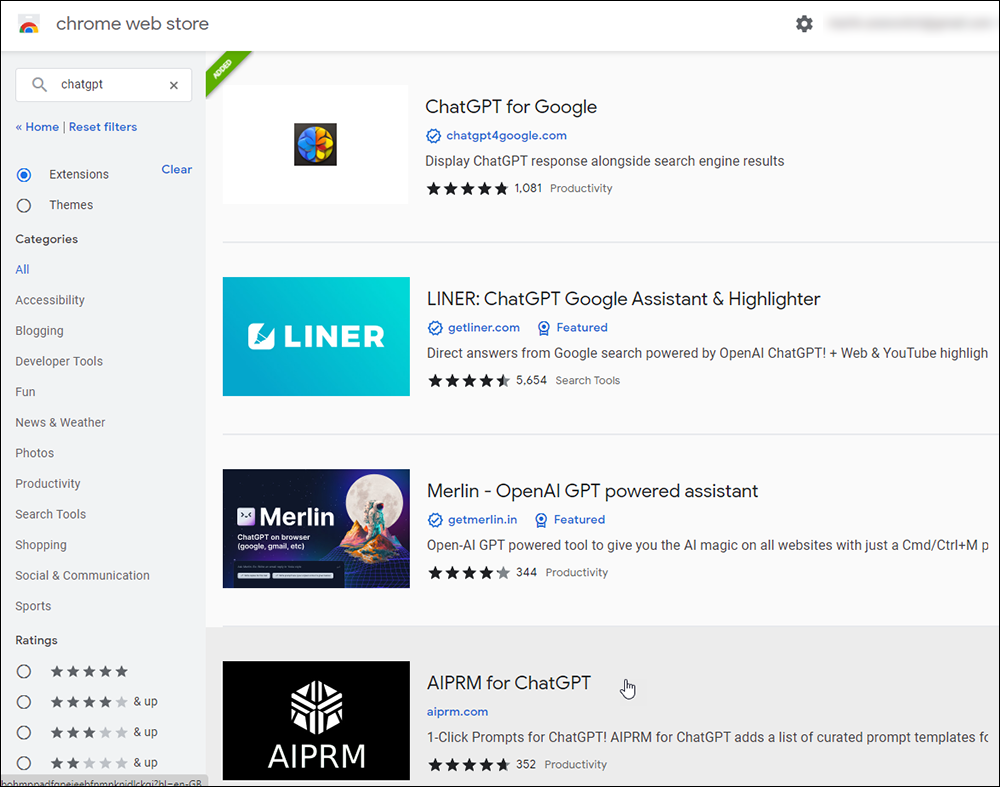Focus the search field containing chatgpt
1000x787 pixels.
pyautogui.click(x=103, y=85)
